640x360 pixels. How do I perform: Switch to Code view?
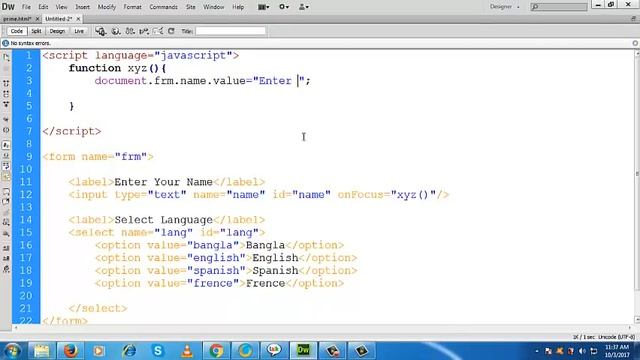point(17,31)
